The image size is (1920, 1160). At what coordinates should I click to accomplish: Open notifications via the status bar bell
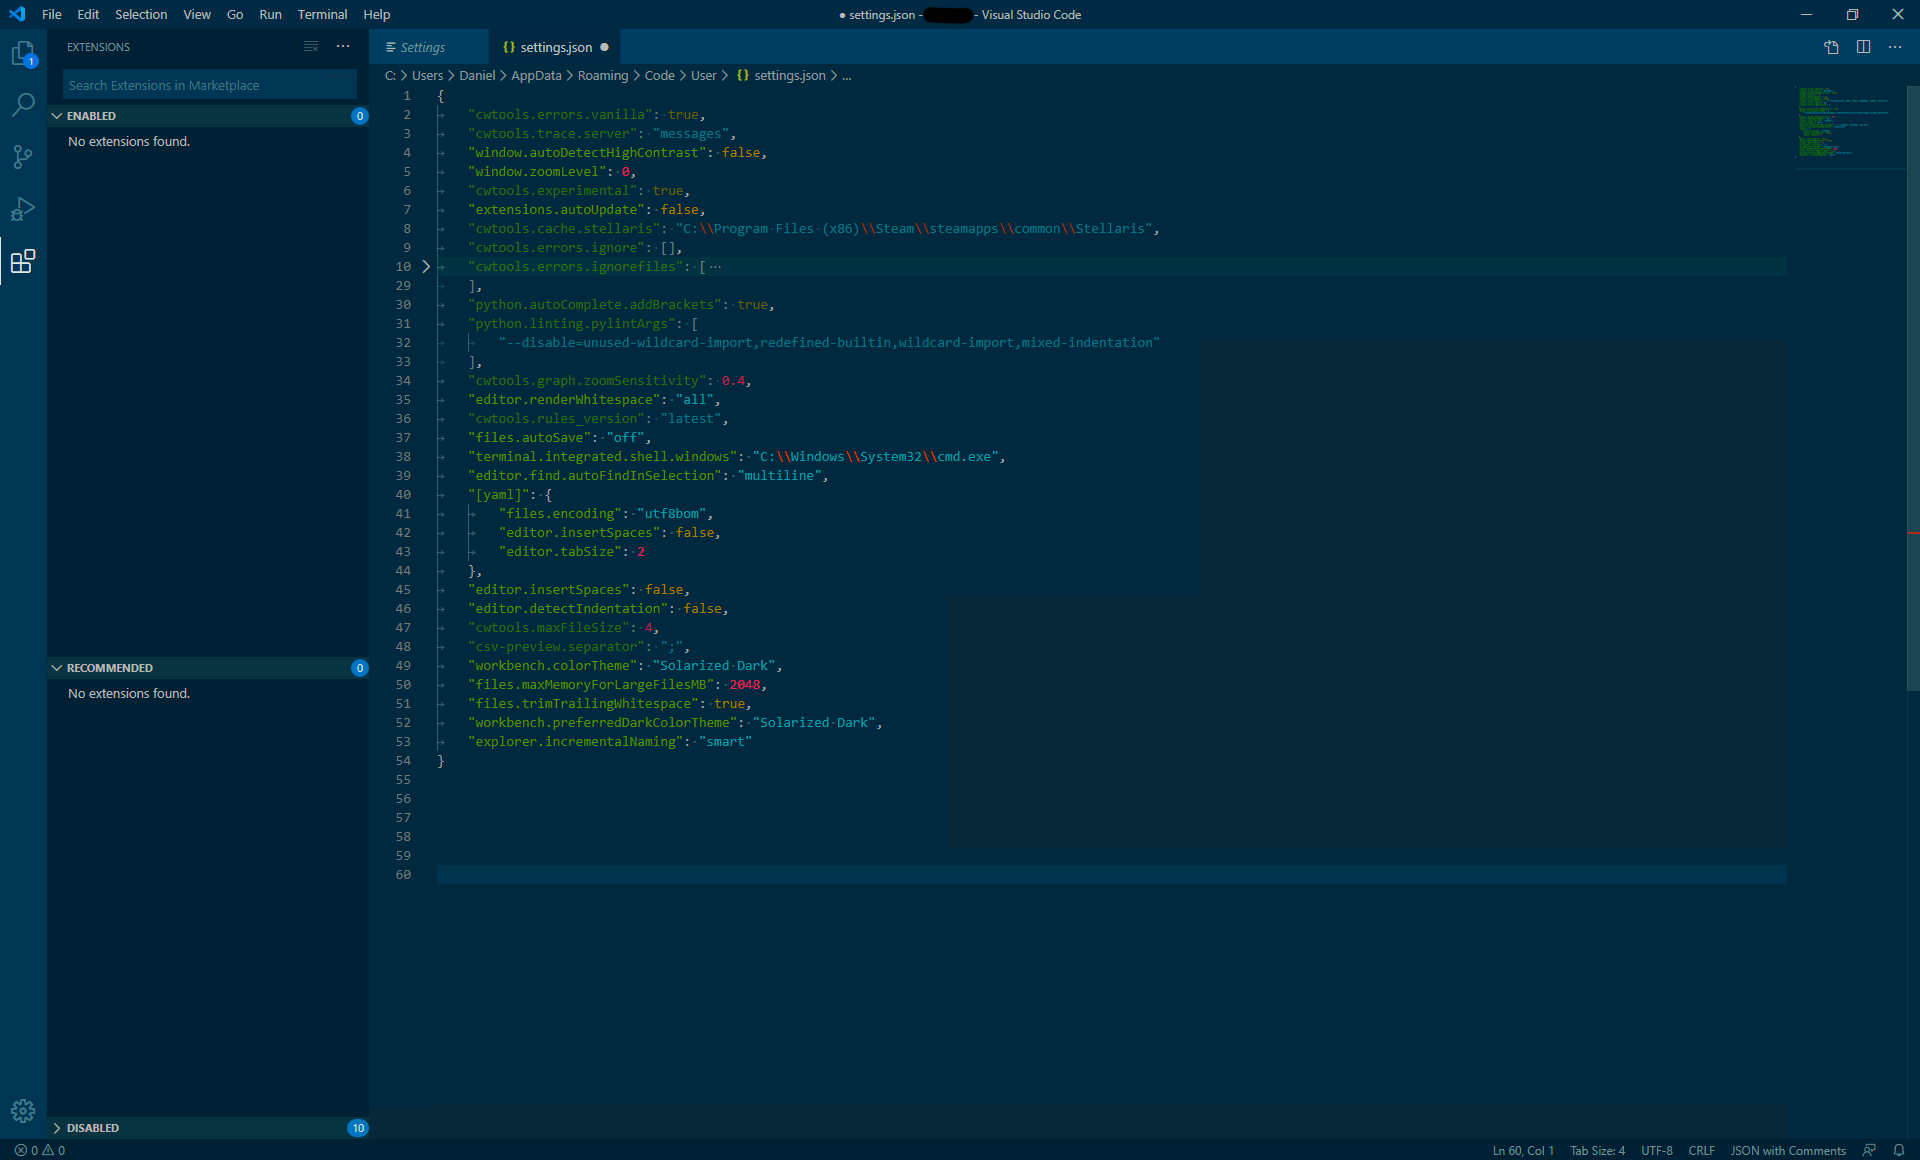1901,1150
